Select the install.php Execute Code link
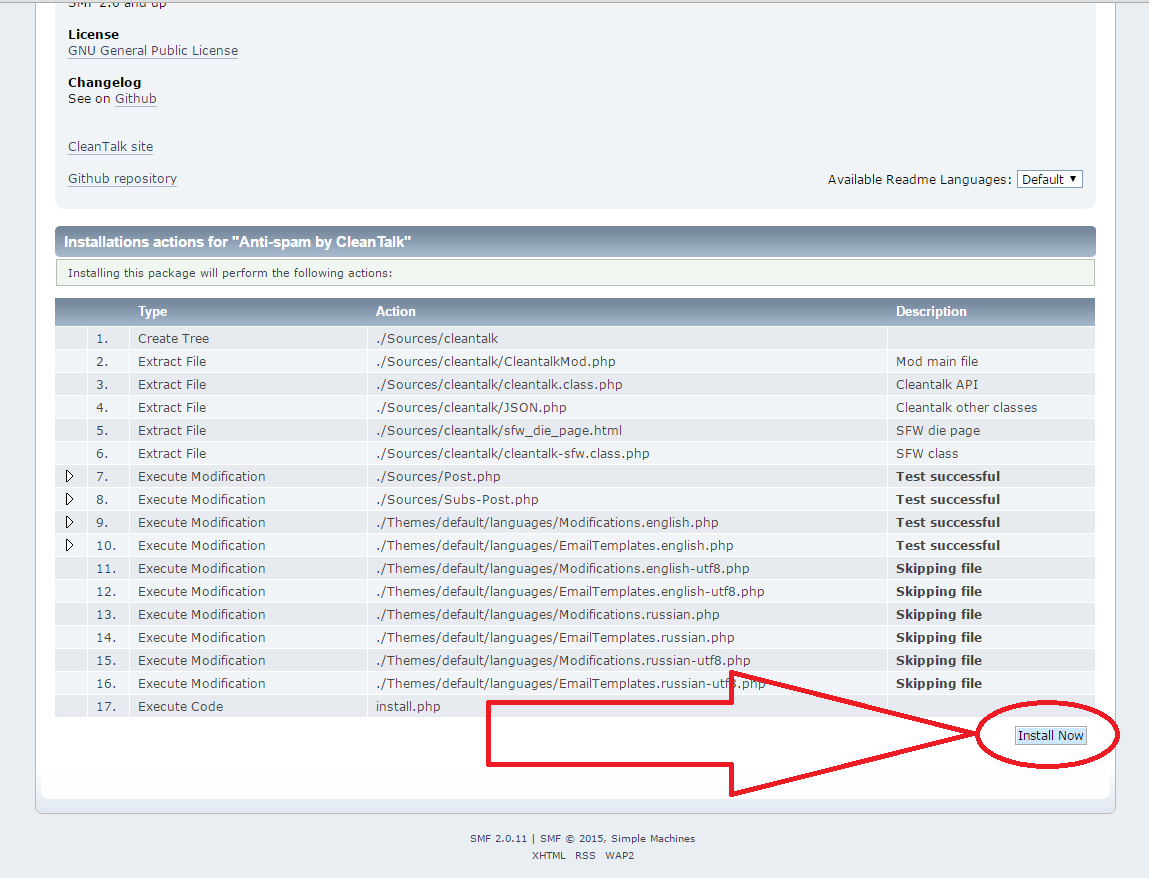This screenshot has height=878, width=1149. [408, 706]
